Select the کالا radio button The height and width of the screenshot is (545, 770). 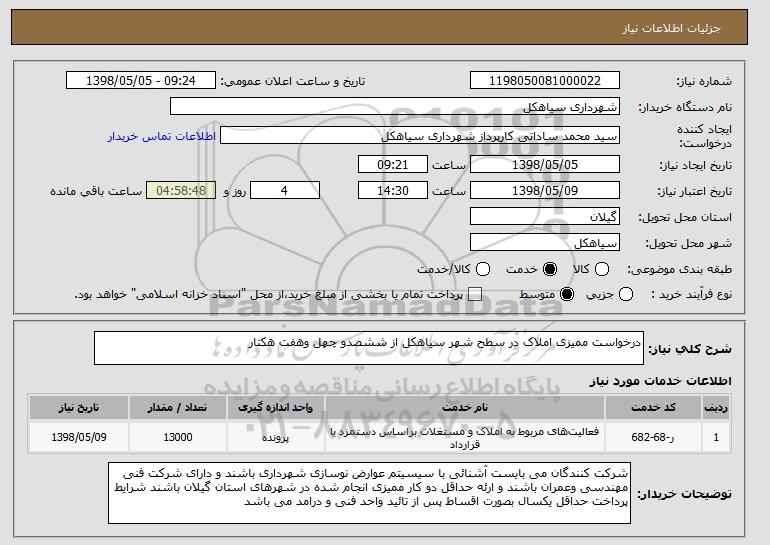(x=602, y=269)
